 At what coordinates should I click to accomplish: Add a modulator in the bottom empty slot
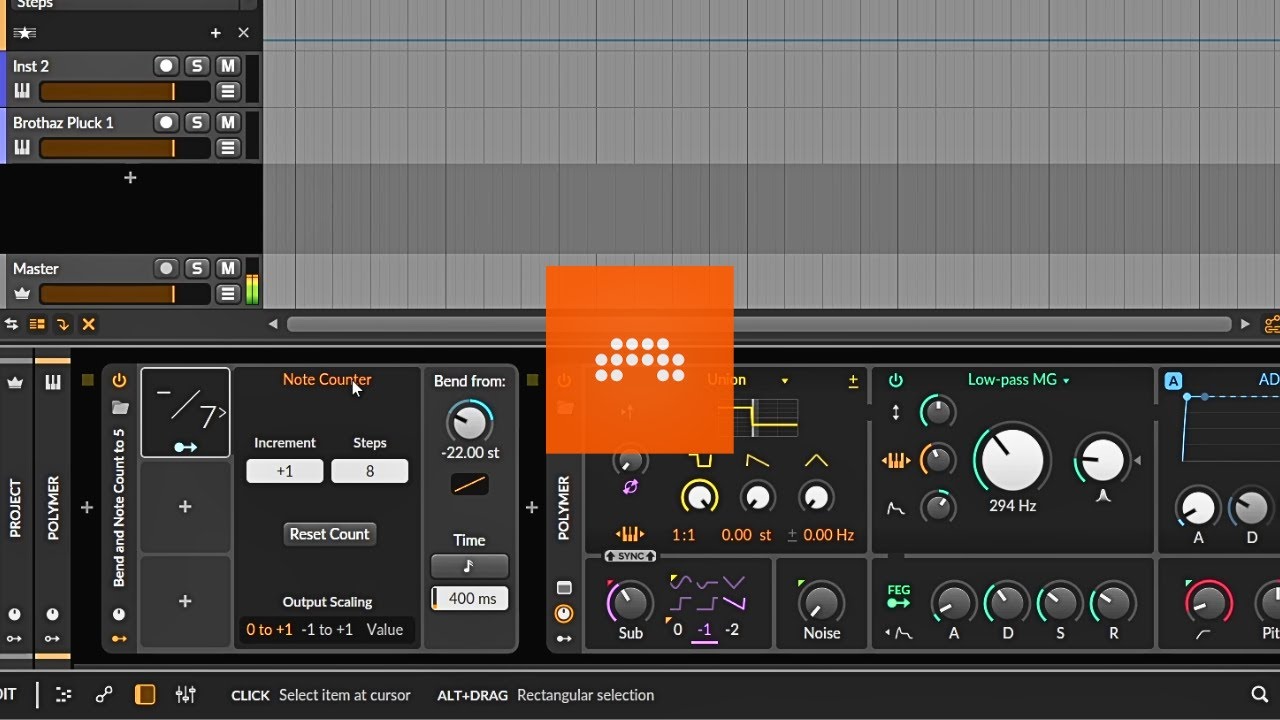185,601
